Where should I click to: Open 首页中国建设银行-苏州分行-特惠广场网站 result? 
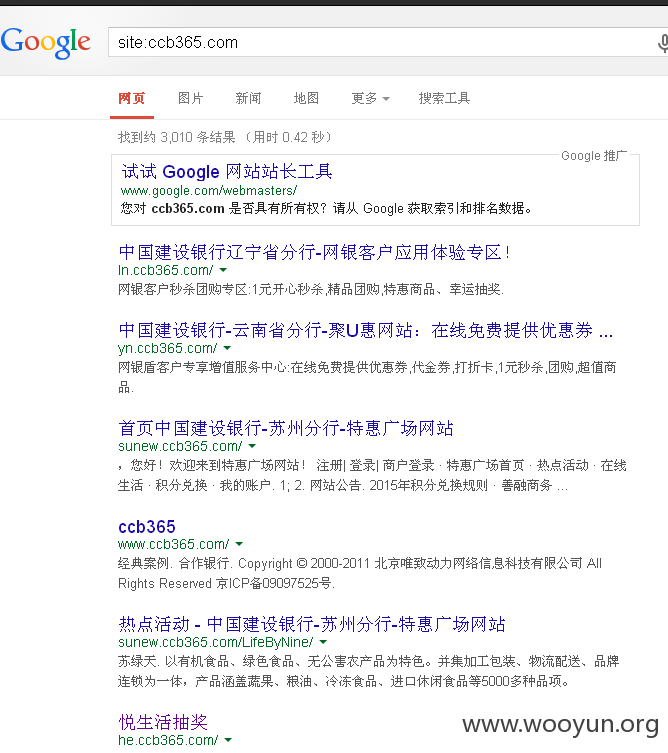(x=286, y=428)
